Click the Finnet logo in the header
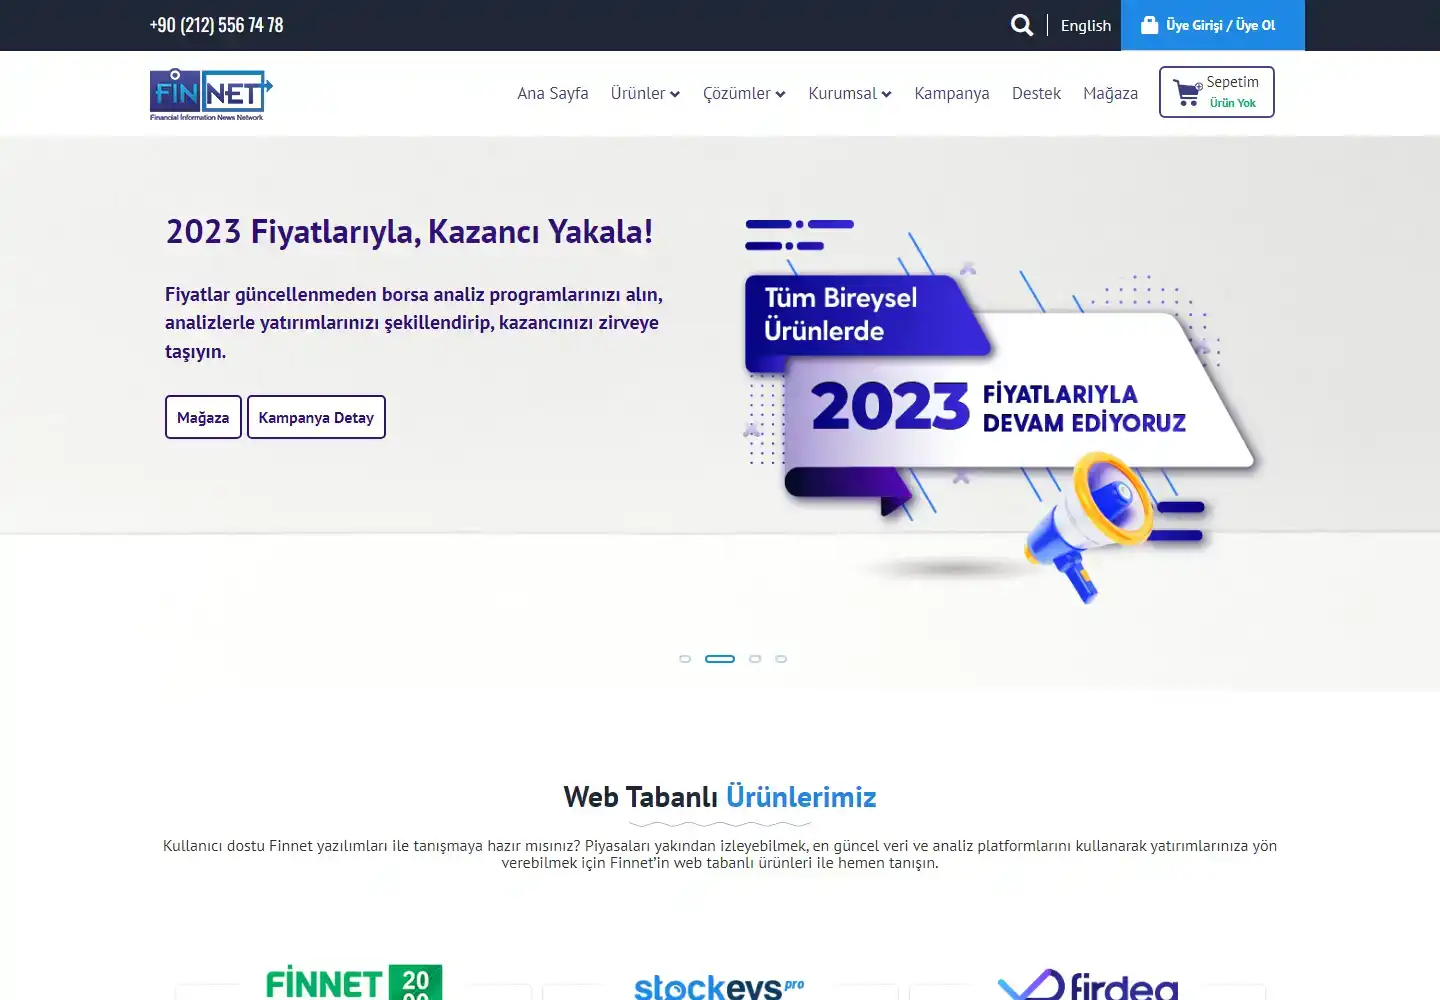The width and height of the screenshot is (1440, 1000). point(211,94)
